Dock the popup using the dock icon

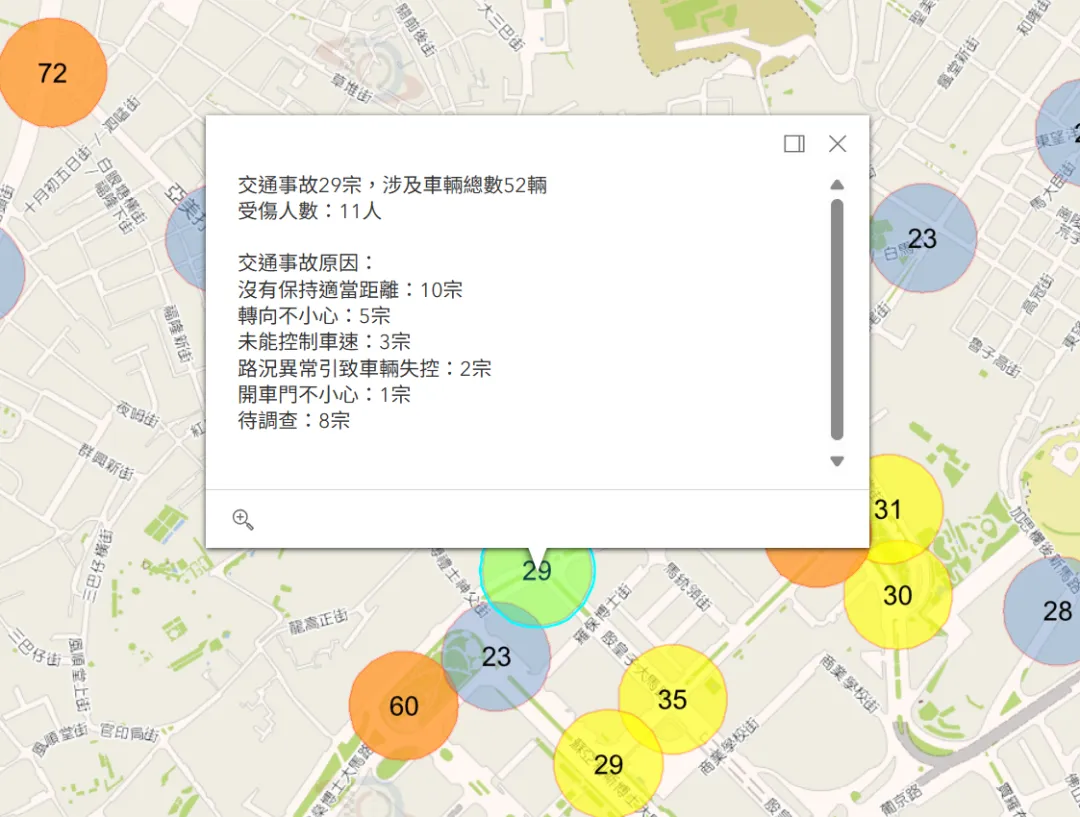pyautogui.click(x=794, y=144)
